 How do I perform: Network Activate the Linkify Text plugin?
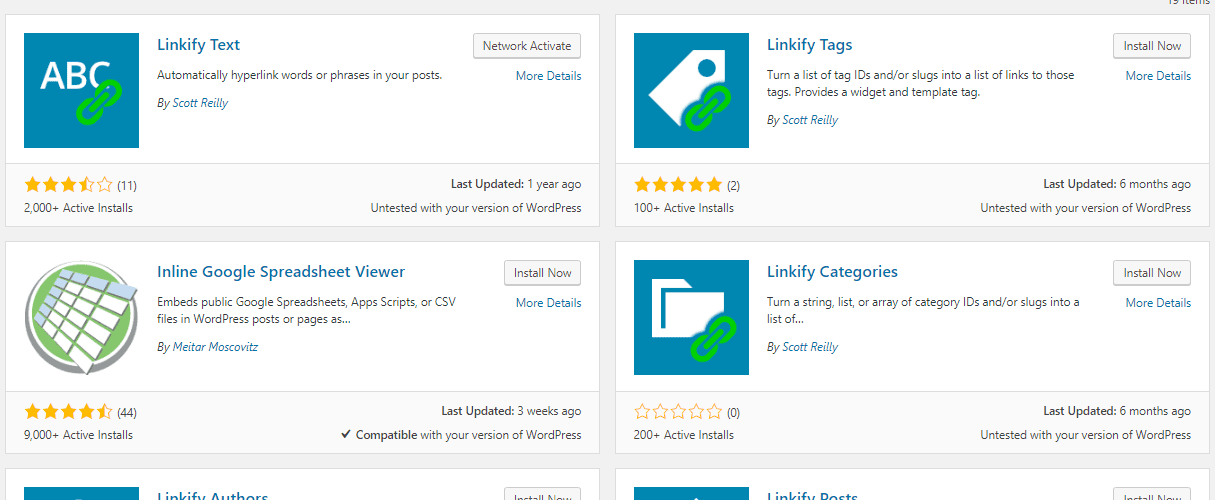coord(527,46)
